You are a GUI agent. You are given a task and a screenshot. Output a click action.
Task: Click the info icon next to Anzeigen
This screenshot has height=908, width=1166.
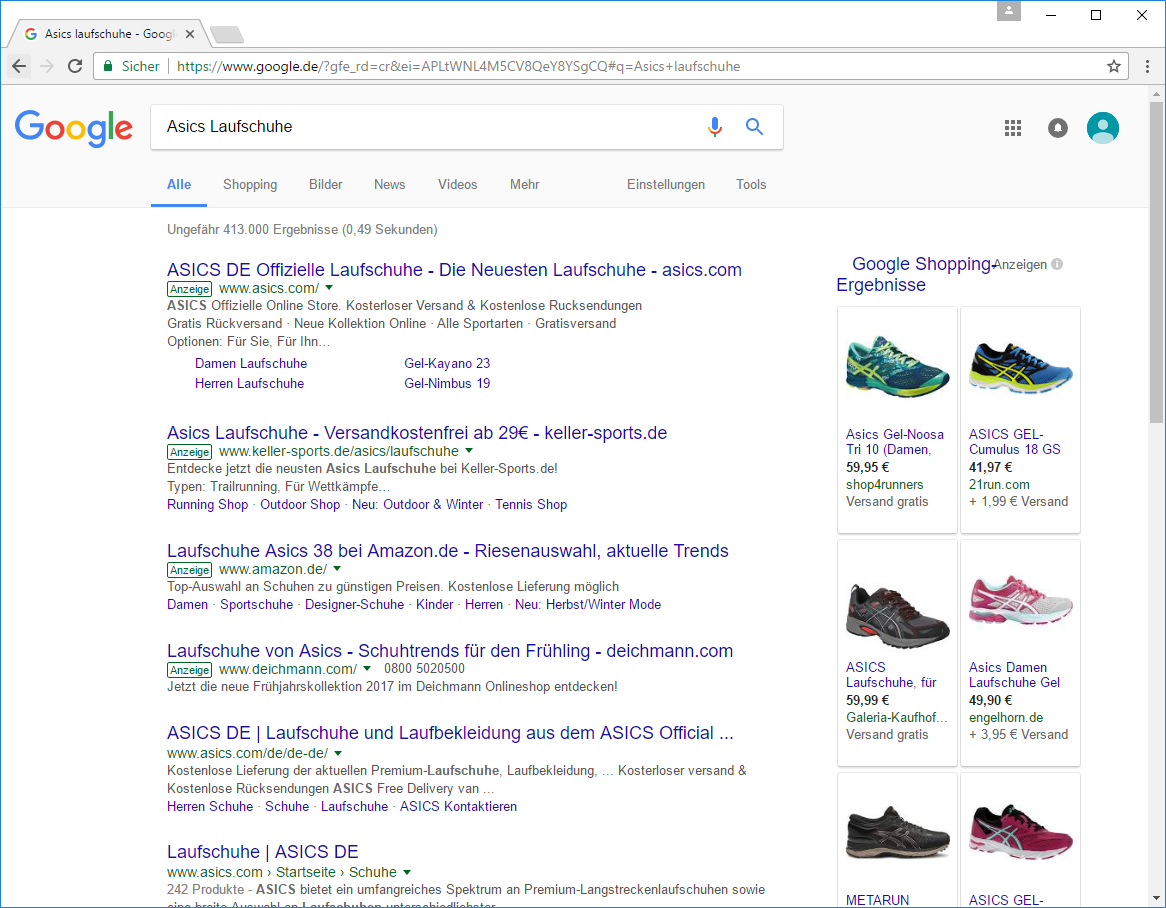1057,265
